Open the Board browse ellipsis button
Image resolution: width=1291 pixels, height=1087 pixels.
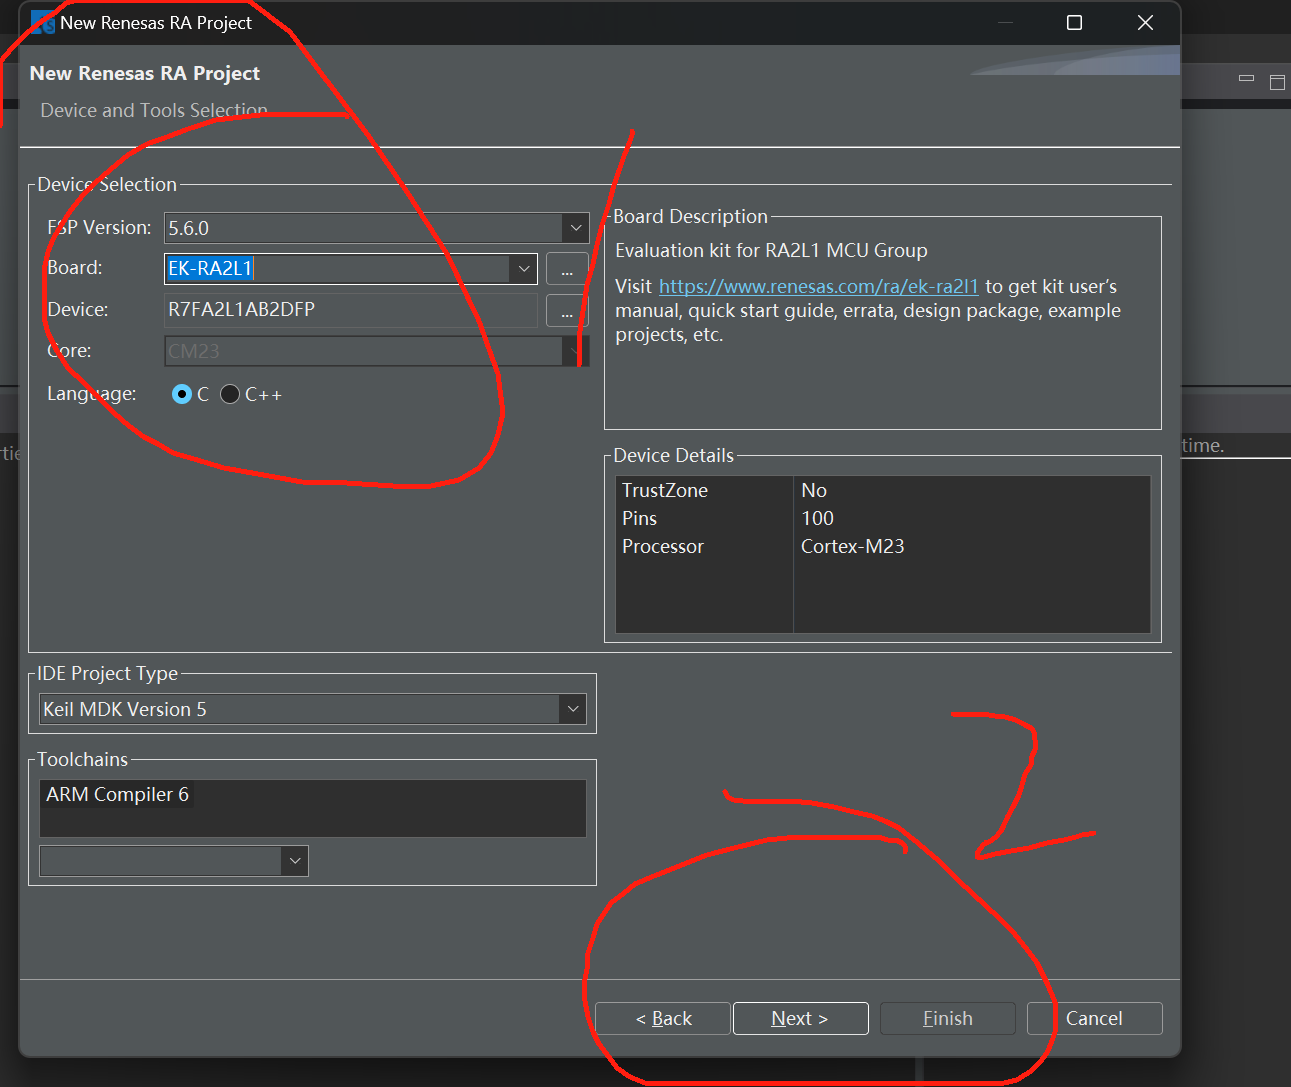click(567, 269)
